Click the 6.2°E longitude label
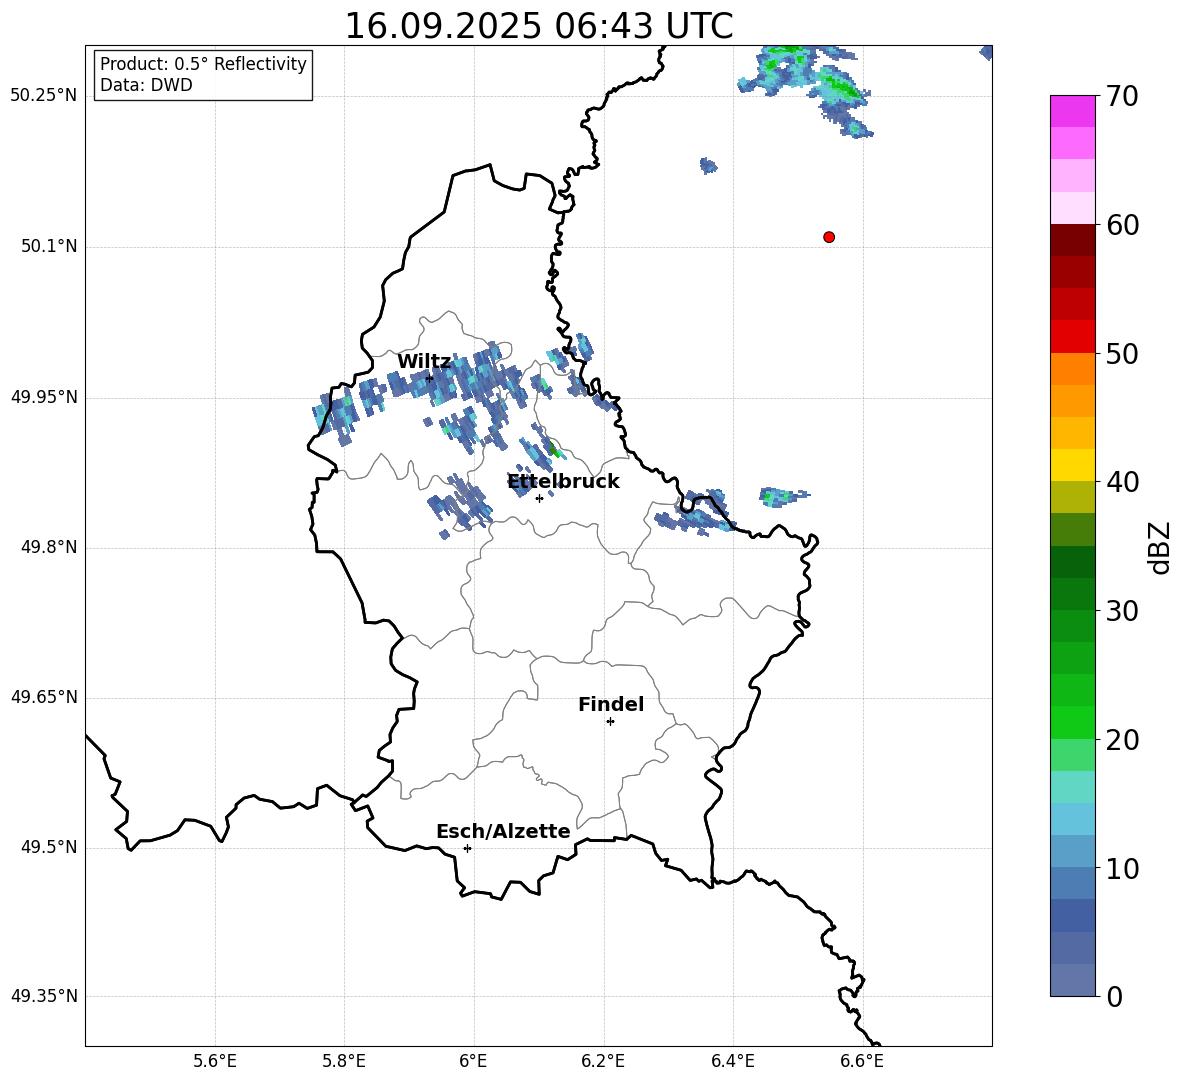This screenshot has width=1184, height=1081. point(603,1061)
